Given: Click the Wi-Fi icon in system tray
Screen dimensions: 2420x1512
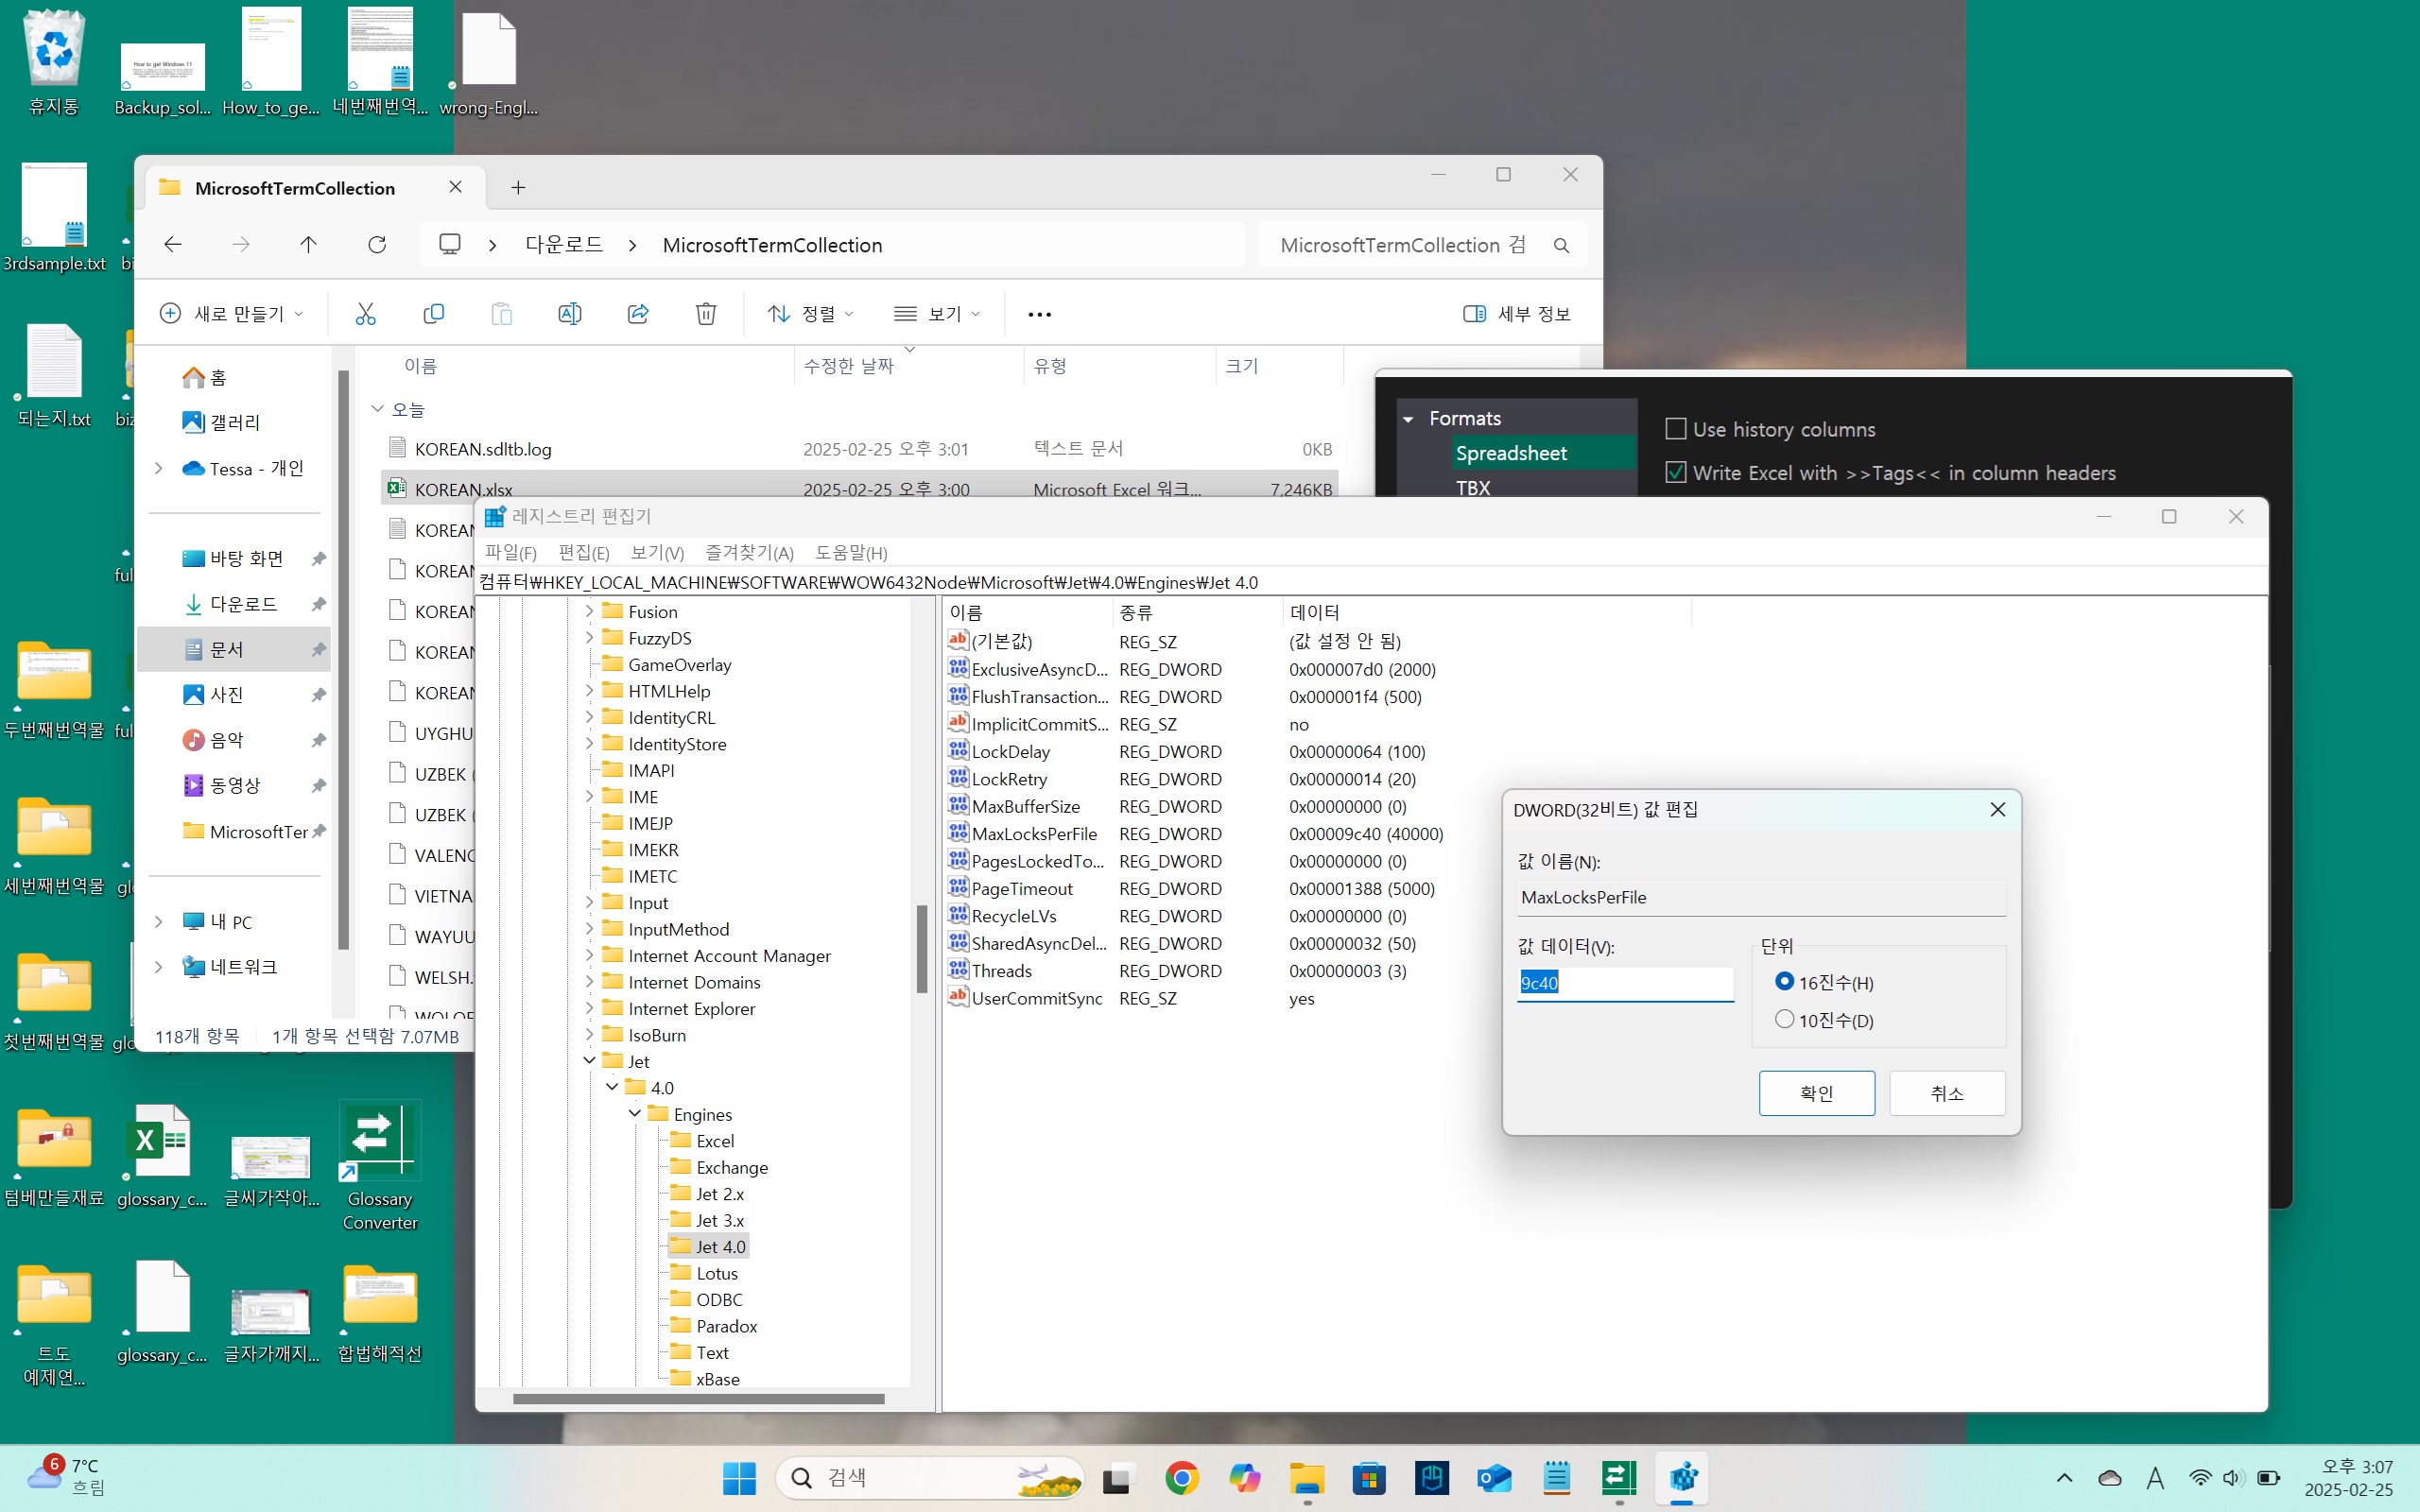Looking at the screenshot, I should pyautogui.click(x=2199, y=1478).
